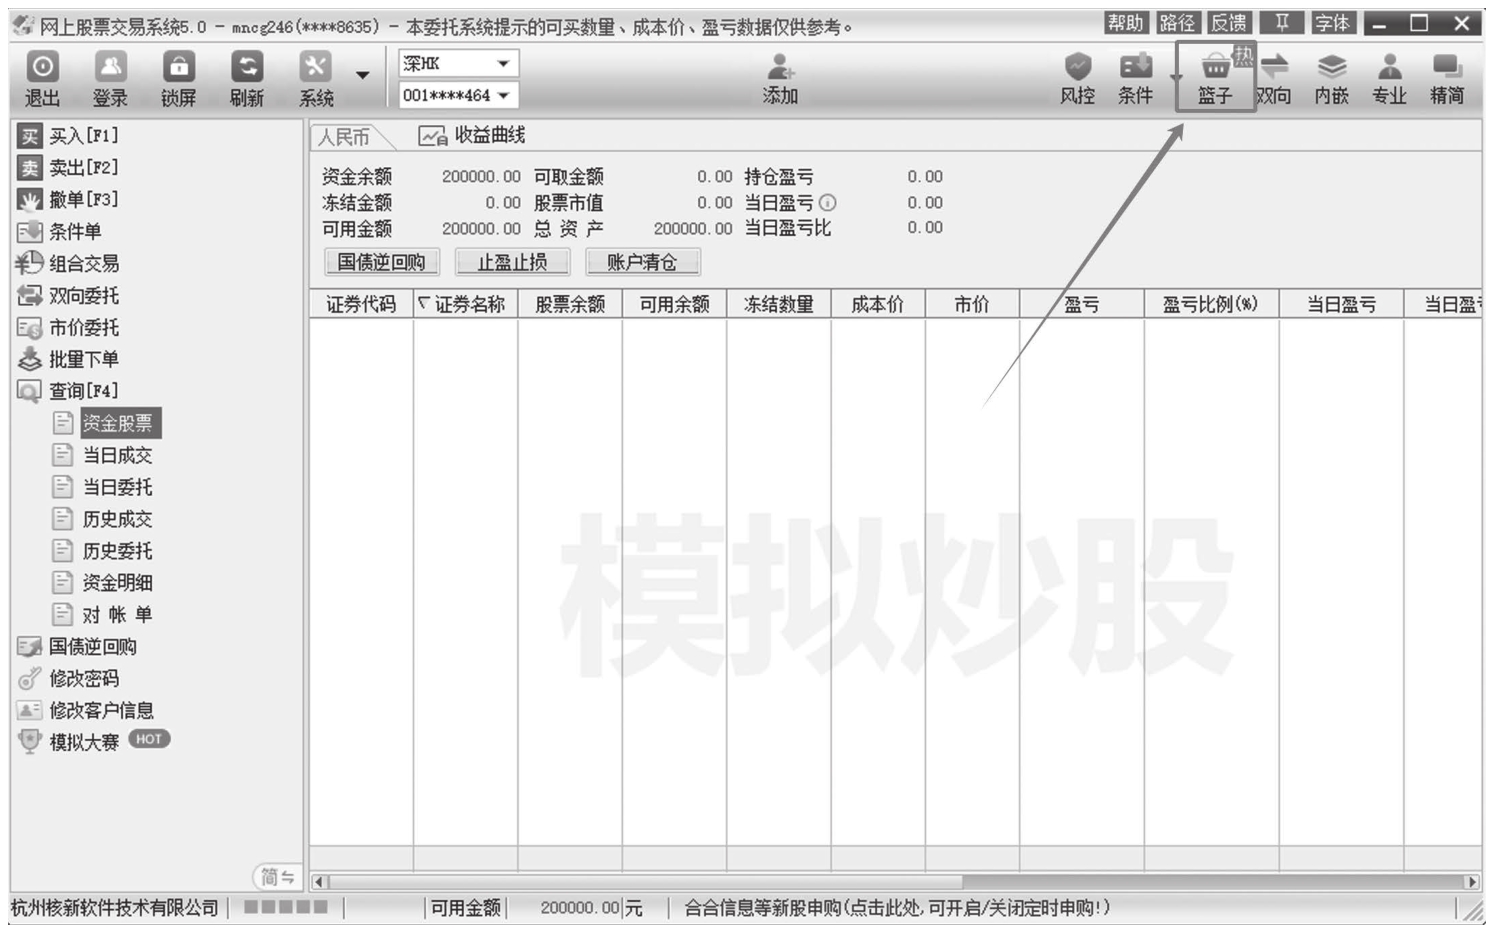This screenshot has height=929, width=1489.
Task: Click the 国债逆回购 button
Action: coord(382,262)
